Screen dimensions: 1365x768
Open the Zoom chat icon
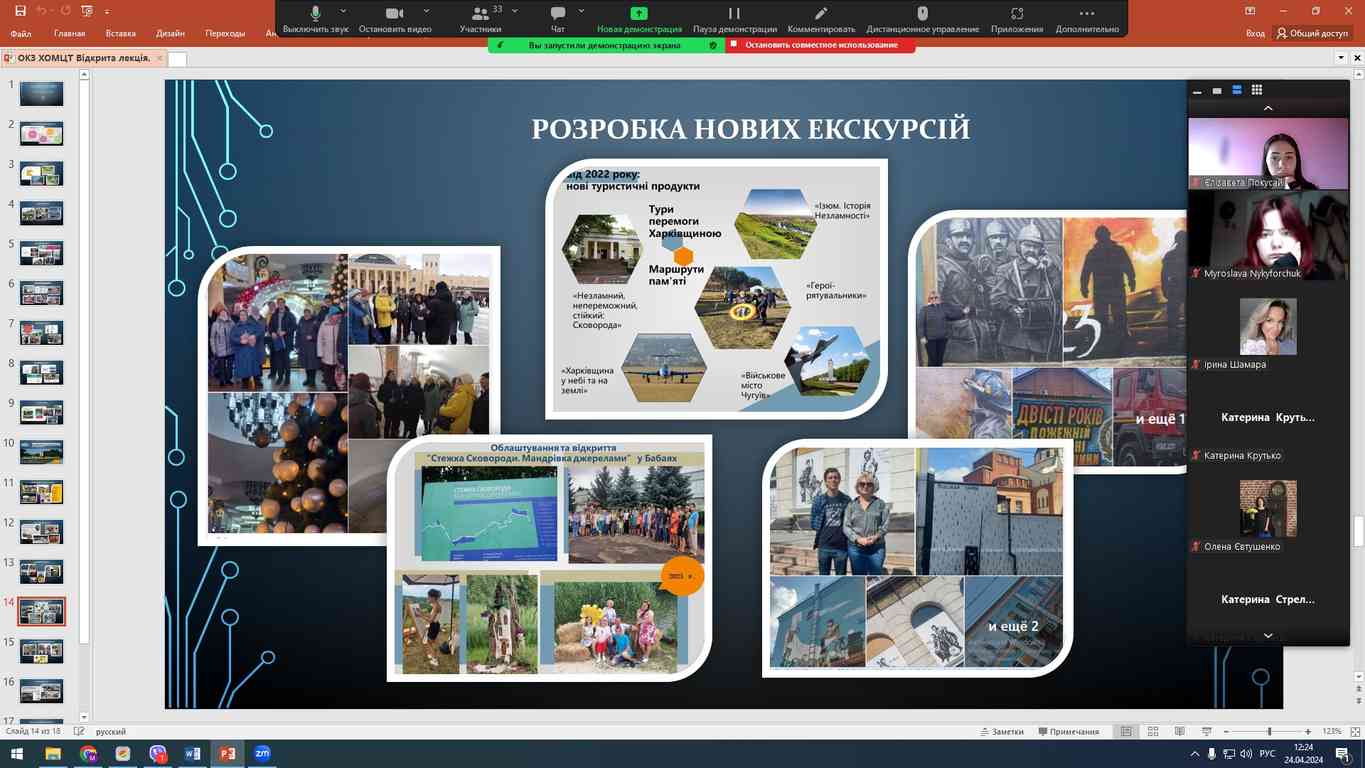pyautogui.click(x=557, y=14)
